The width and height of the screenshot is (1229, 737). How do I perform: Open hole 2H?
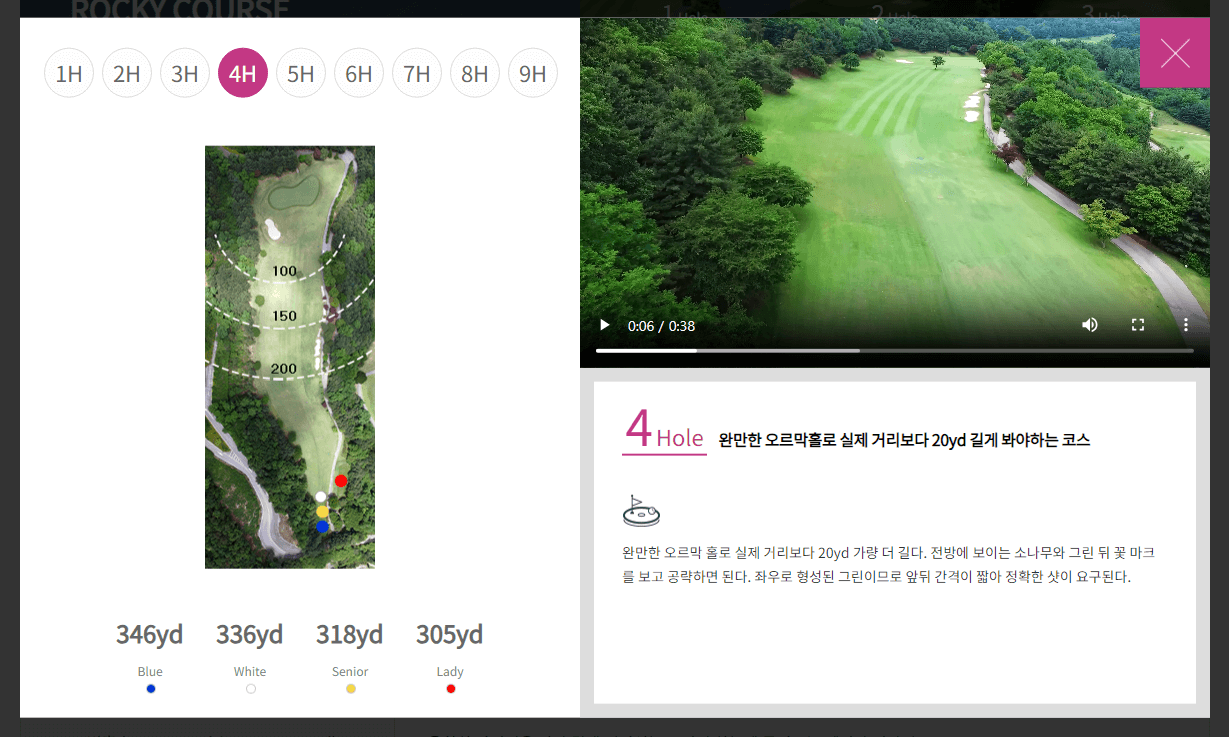(127, 72)
